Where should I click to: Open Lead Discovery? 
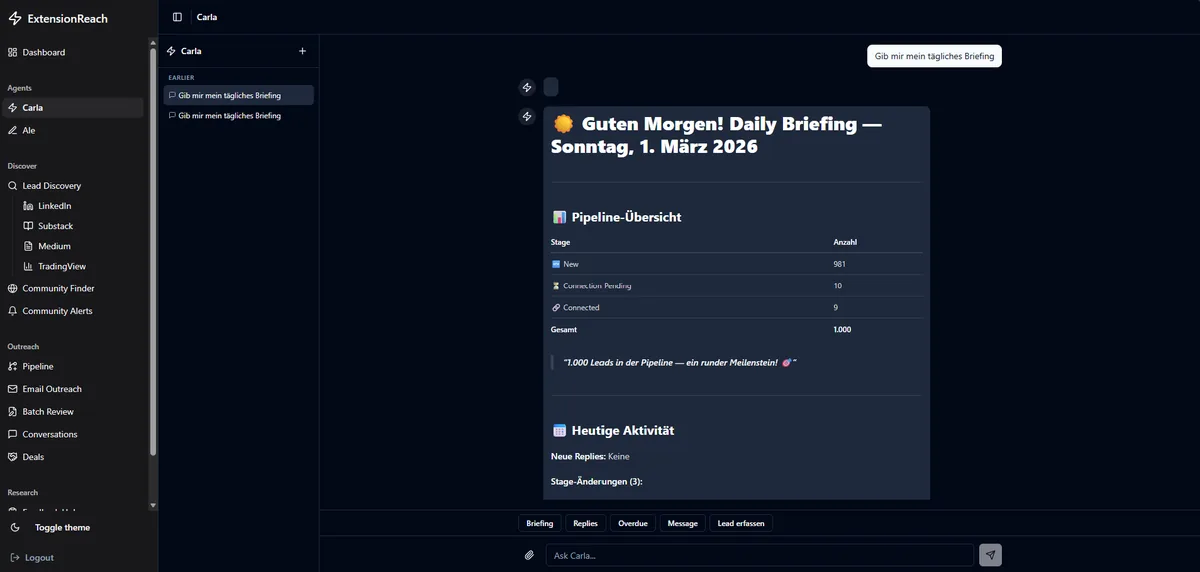point(72,185)
